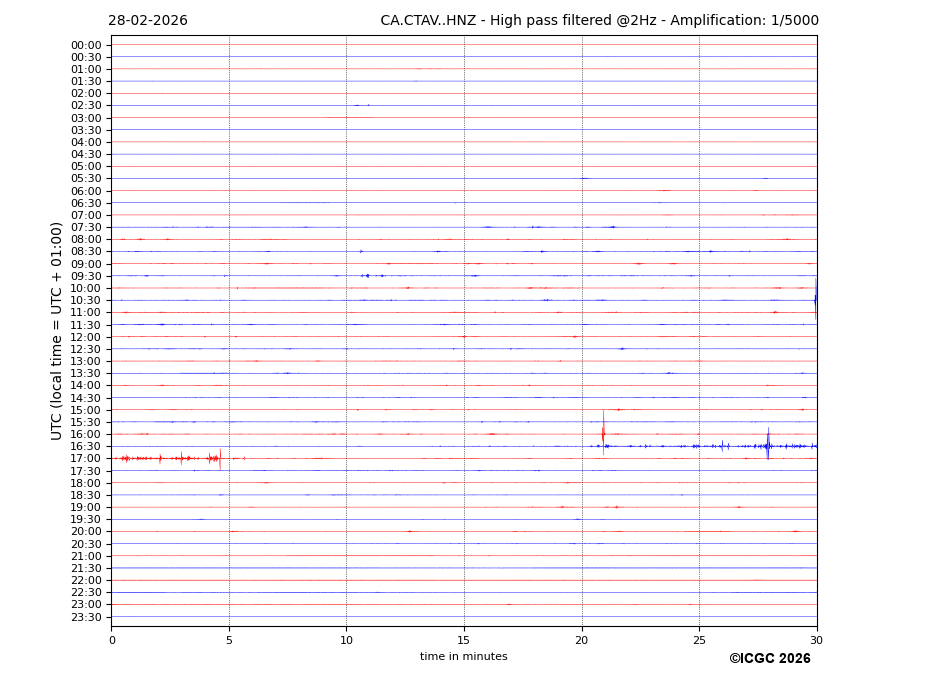
Task: Click the blue spike at the end of the 10:30 trace
Action: pyautogui.click(x=815, y=300)
